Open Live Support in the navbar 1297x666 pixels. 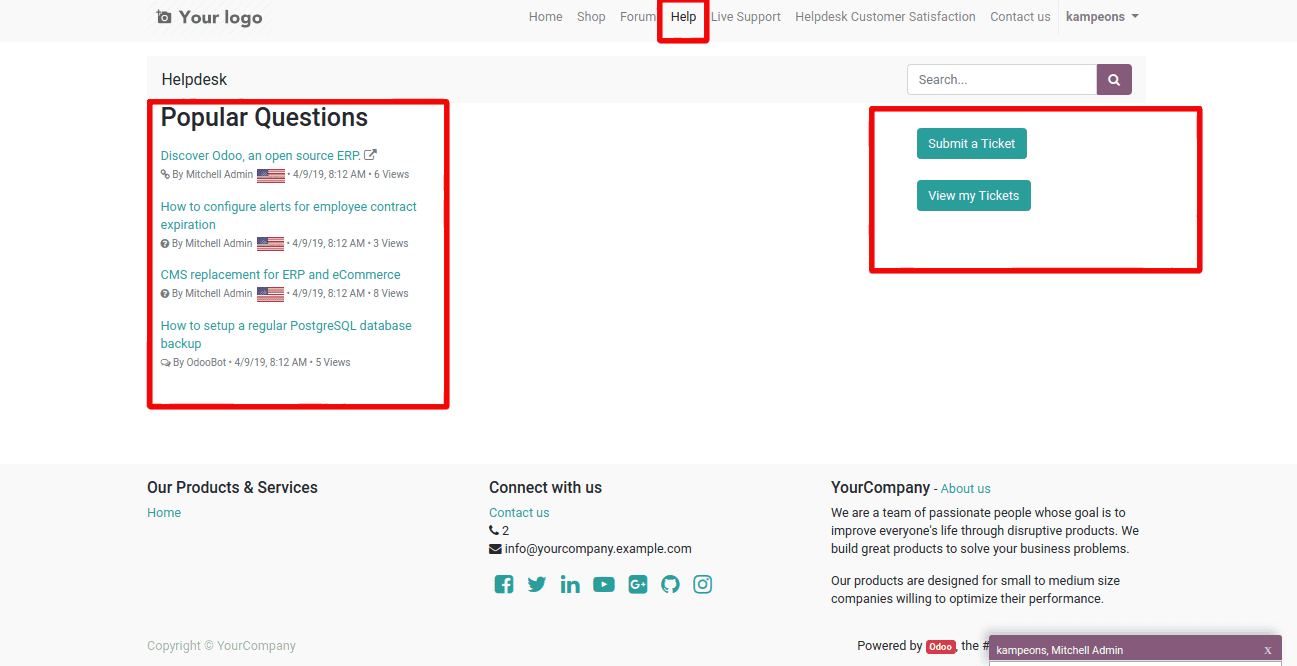tap(746, 17)
